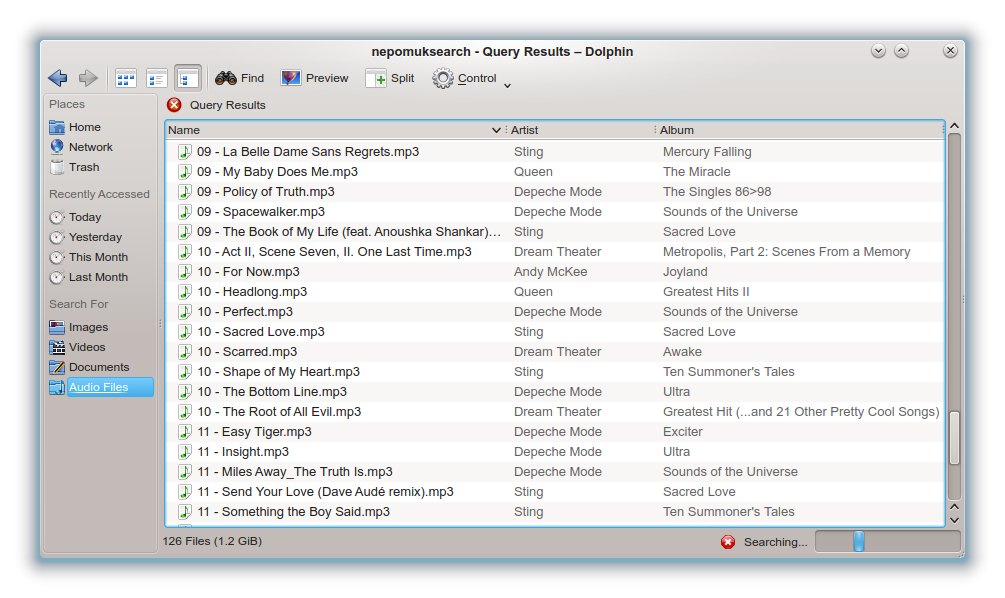Image resolution: width=1005 pixels, height=598 pixels.
Task: Split the view with Split button
Action: [x=390, y=78]
